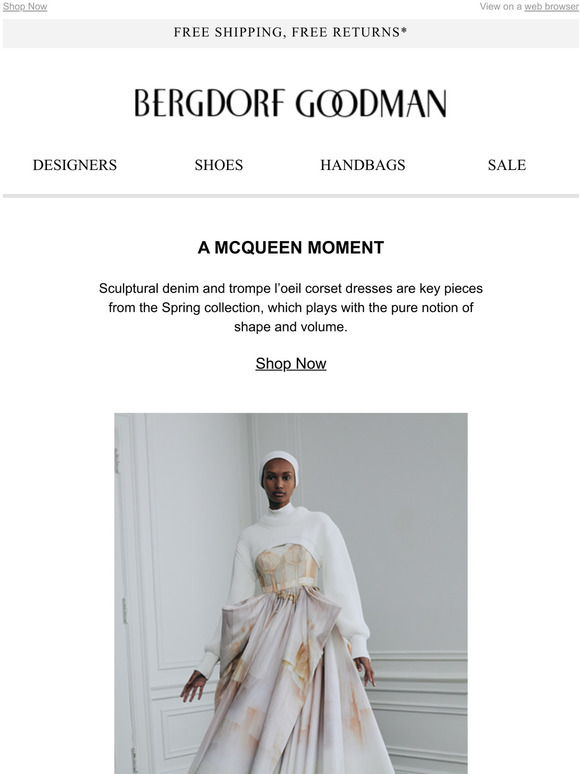Image resolution: width=580 pixels, height=774 pixels.
Task: Go to the Shoes section
Action: point(219,165)
